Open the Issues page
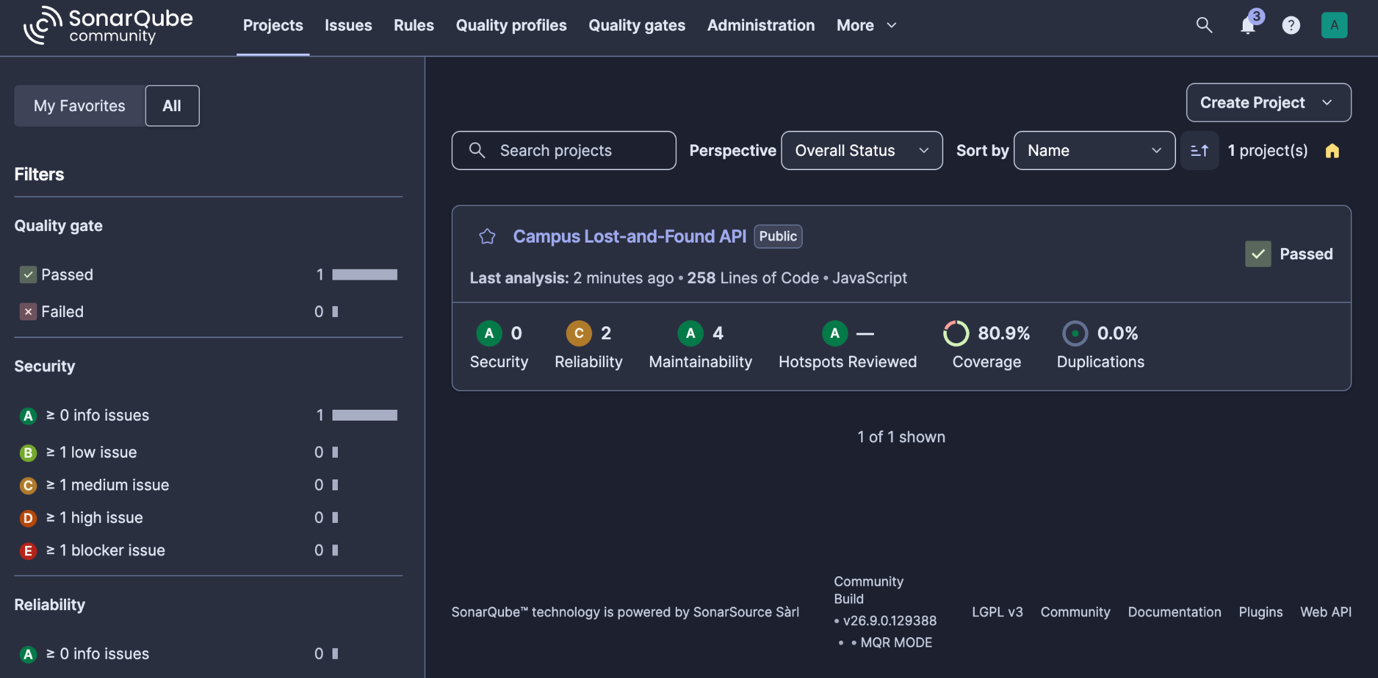 (x=348, y=25)
